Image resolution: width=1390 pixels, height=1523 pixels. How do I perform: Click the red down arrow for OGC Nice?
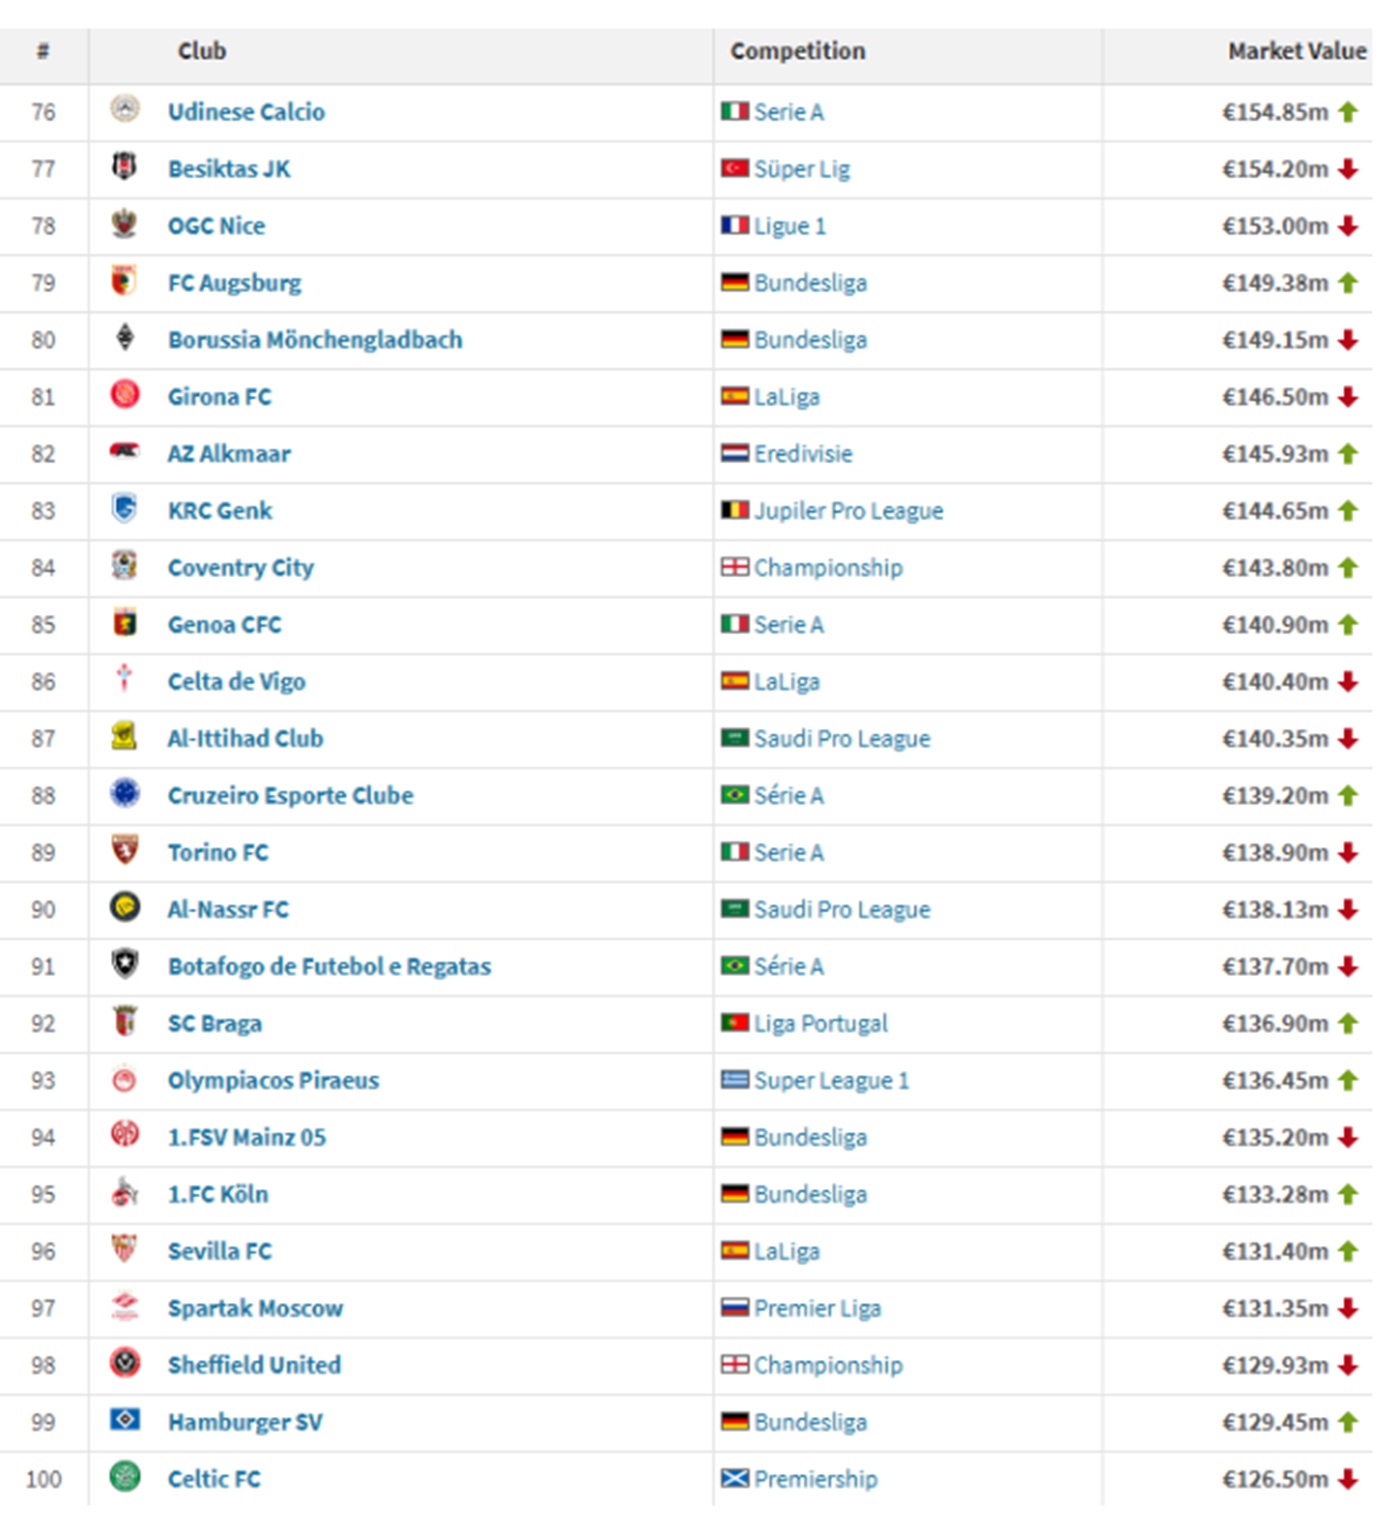point(1348,226)
